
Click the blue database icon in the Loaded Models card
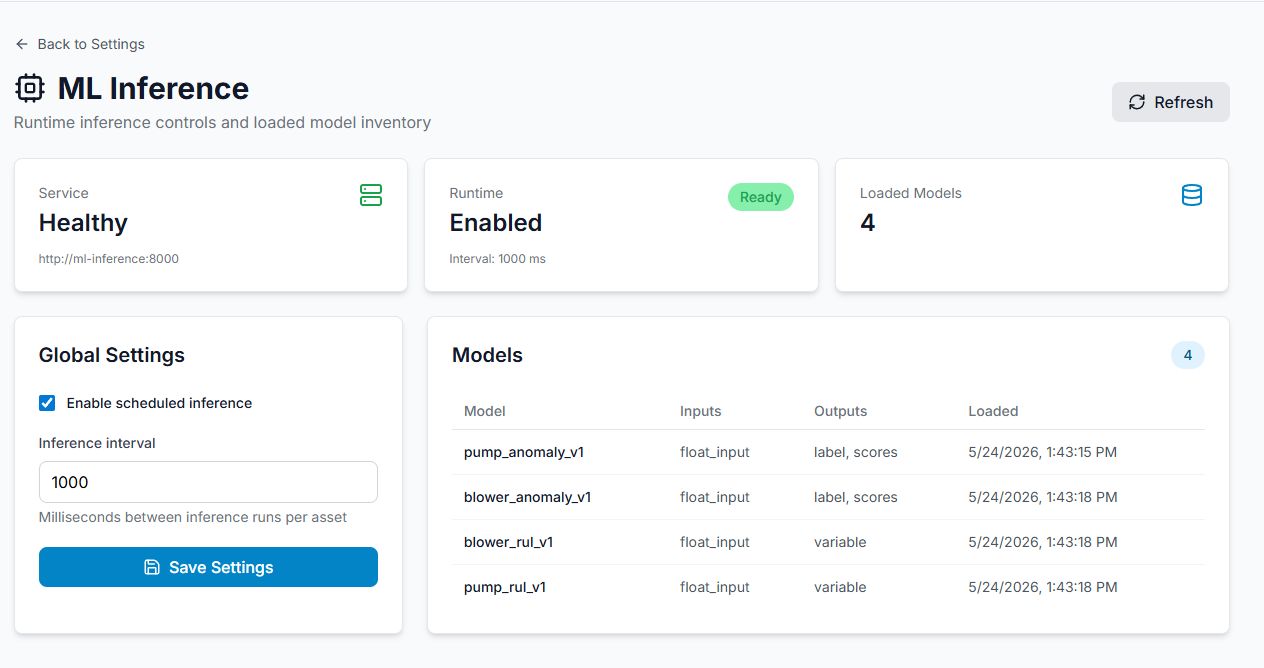click(x=1192, y=195)
